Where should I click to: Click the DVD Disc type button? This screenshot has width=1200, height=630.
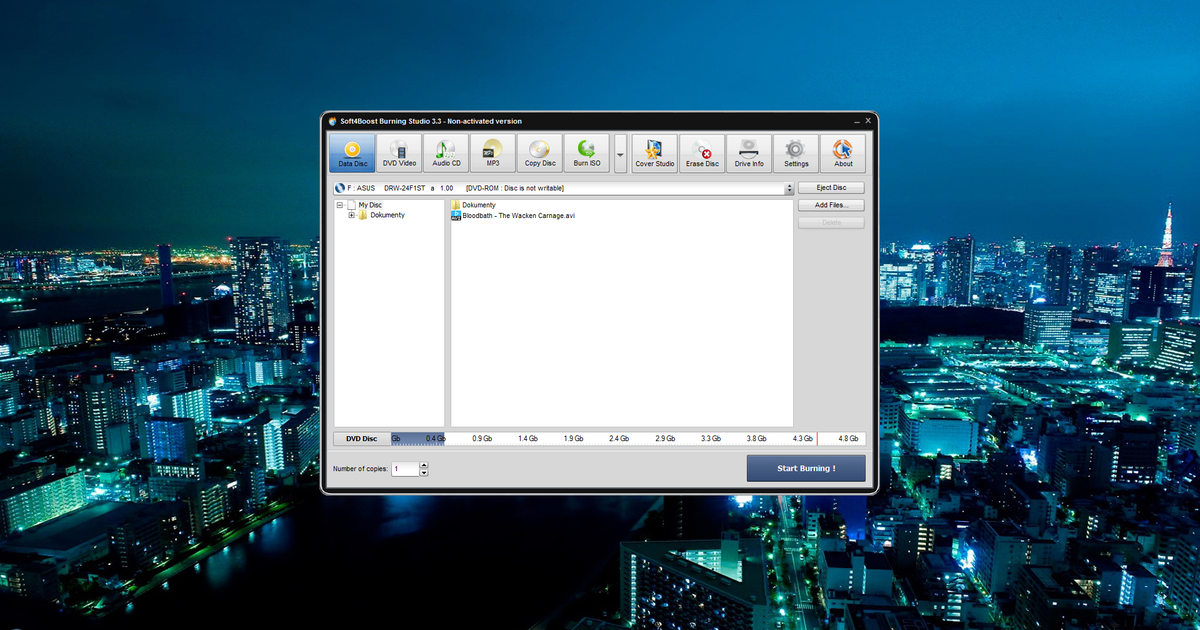tap(362, 439)
